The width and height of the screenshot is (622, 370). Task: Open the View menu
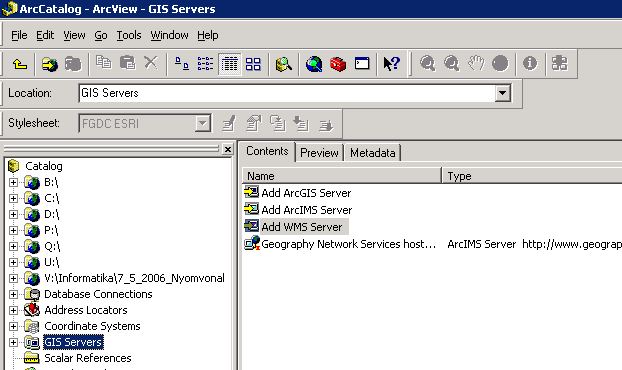pos(74,35)
